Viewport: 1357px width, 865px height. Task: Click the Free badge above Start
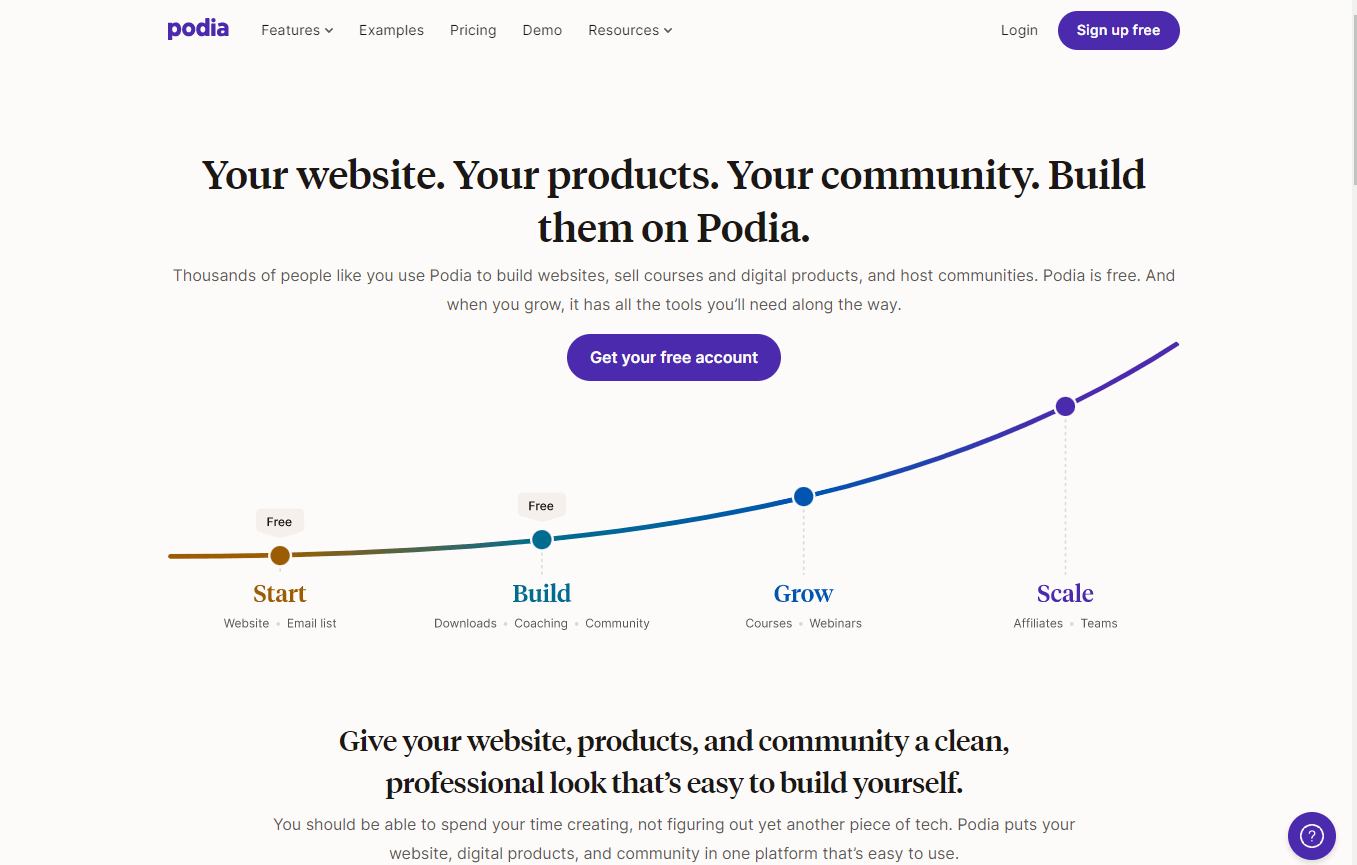(279, 522)
